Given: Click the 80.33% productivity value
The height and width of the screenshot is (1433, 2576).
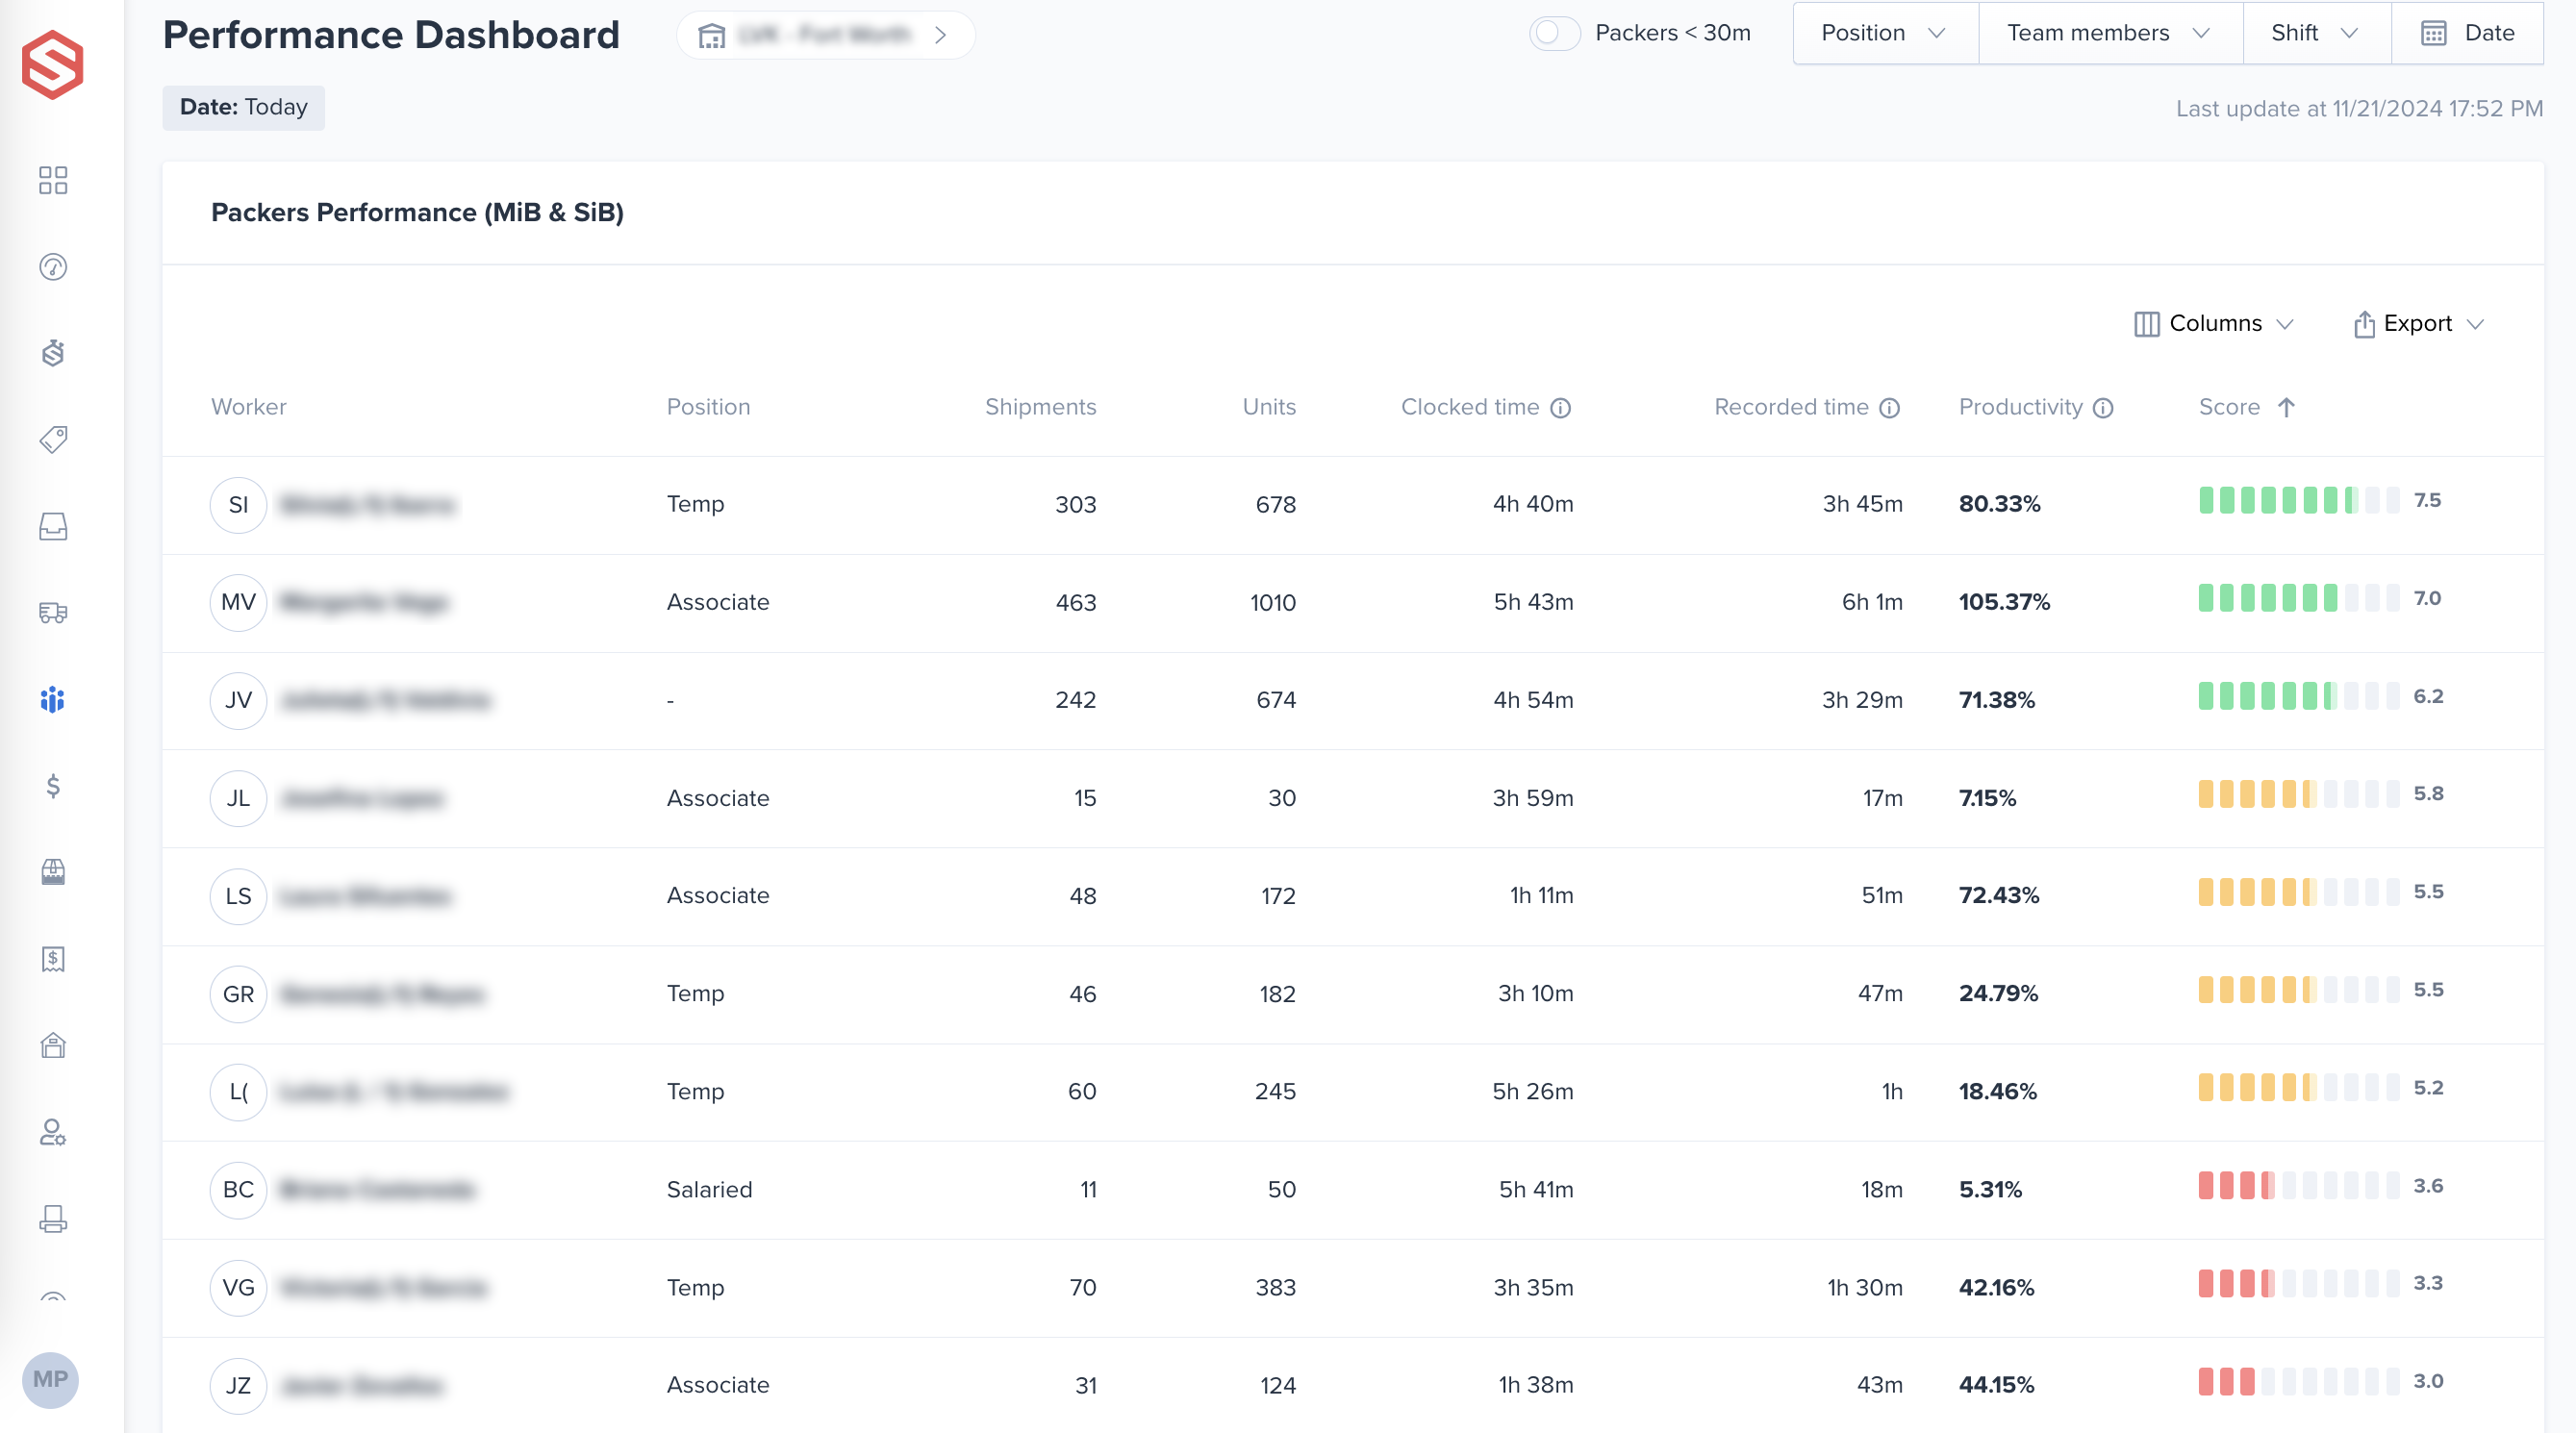Looking at the screenshot, I should click(1999, 504).
